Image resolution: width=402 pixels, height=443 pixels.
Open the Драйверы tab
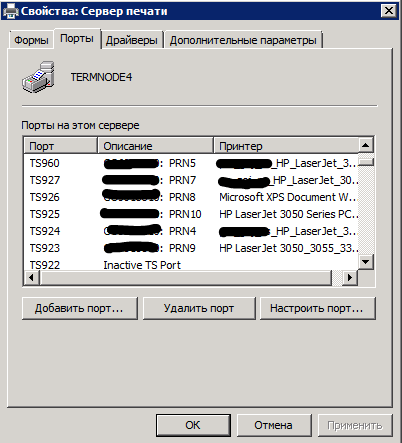click(x=132, y=40)
